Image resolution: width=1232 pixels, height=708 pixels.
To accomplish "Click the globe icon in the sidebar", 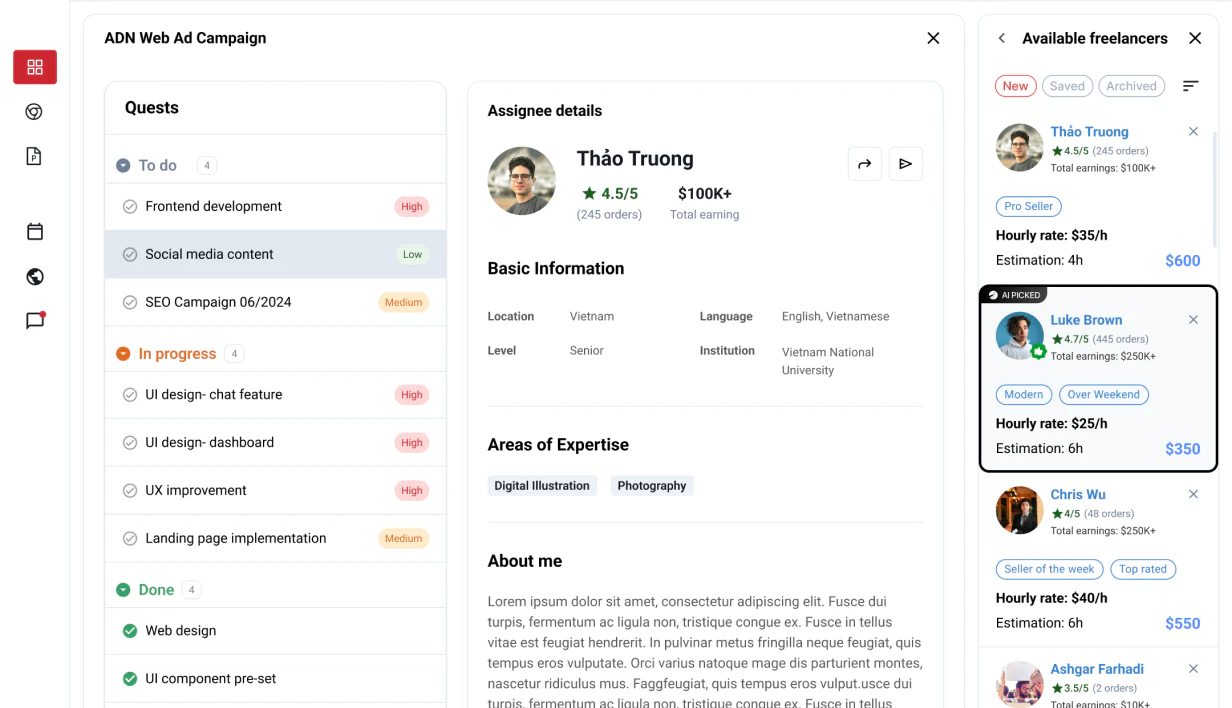I will [x=35, y=276].
